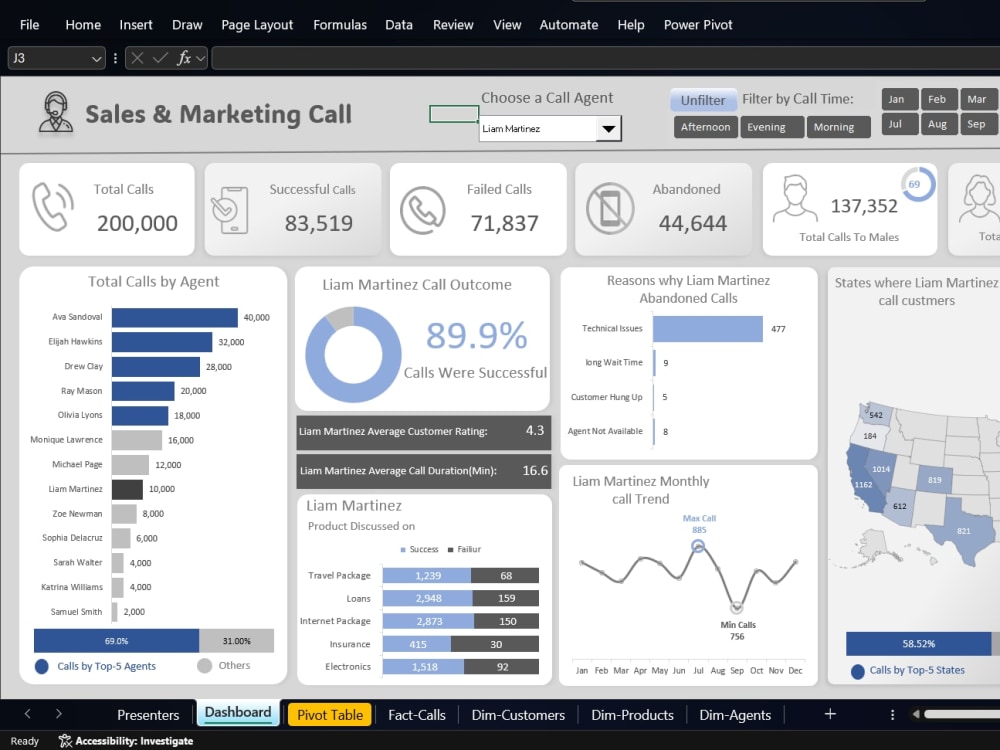Click the Calls by Top-5 Agents legend dot
The image size is (1000, 750).
tap(41, 666)
